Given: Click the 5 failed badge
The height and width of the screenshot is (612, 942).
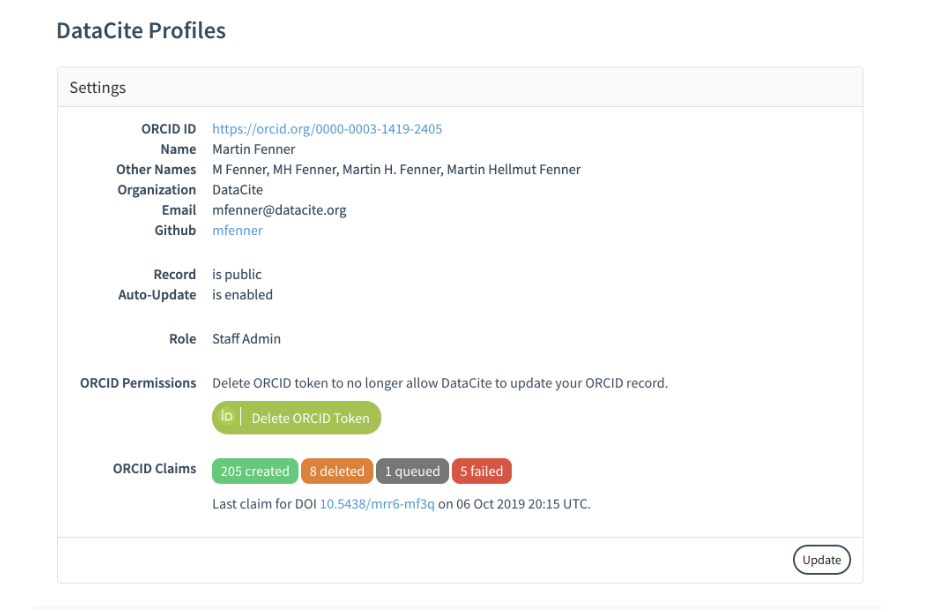Looking at the screenshot, I should point(481,471).
